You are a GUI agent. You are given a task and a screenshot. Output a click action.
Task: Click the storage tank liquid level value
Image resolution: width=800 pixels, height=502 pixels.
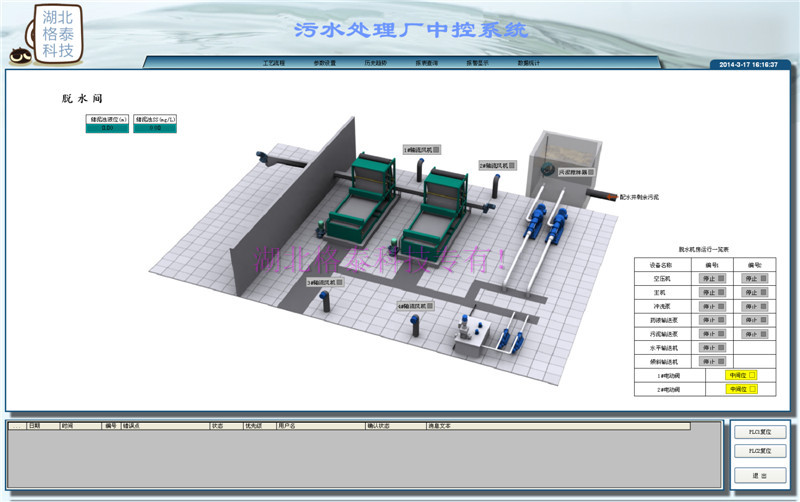point(107,128)
